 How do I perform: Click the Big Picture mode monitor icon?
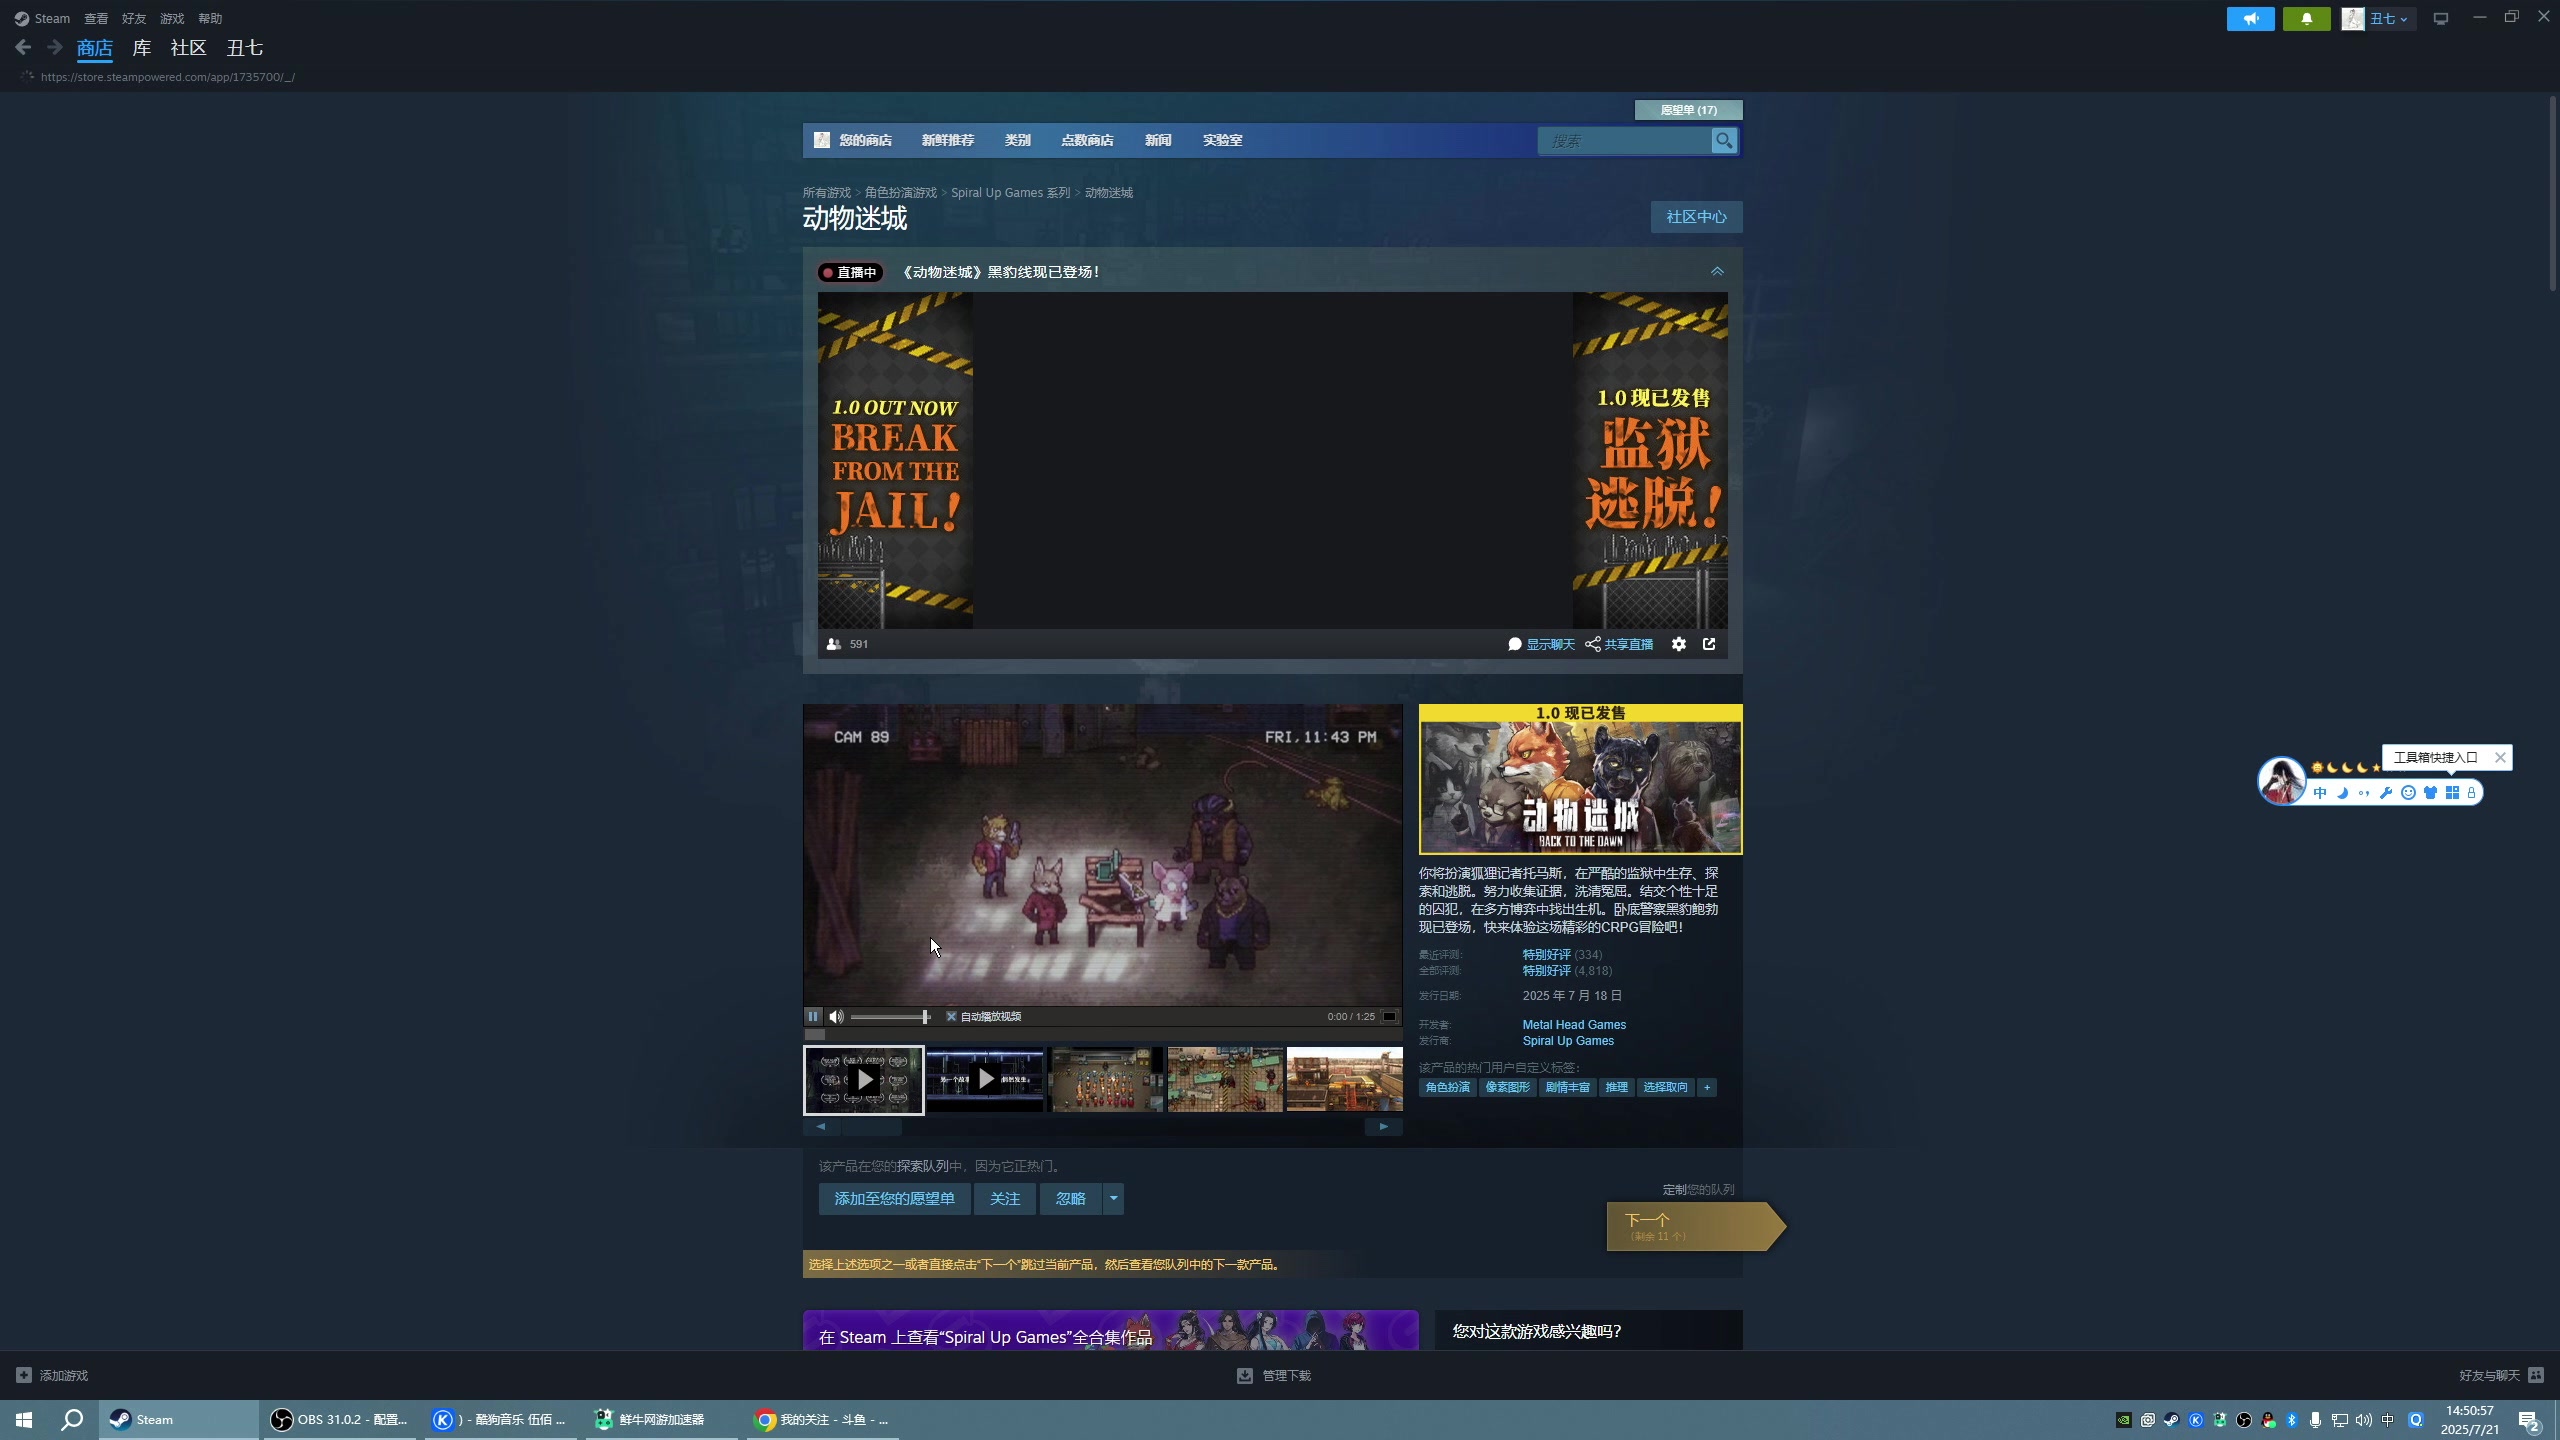pos(2441,19)
